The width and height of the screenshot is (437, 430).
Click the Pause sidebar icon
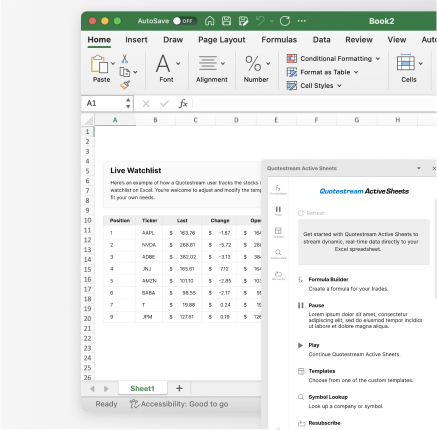[x=278, y=211]
